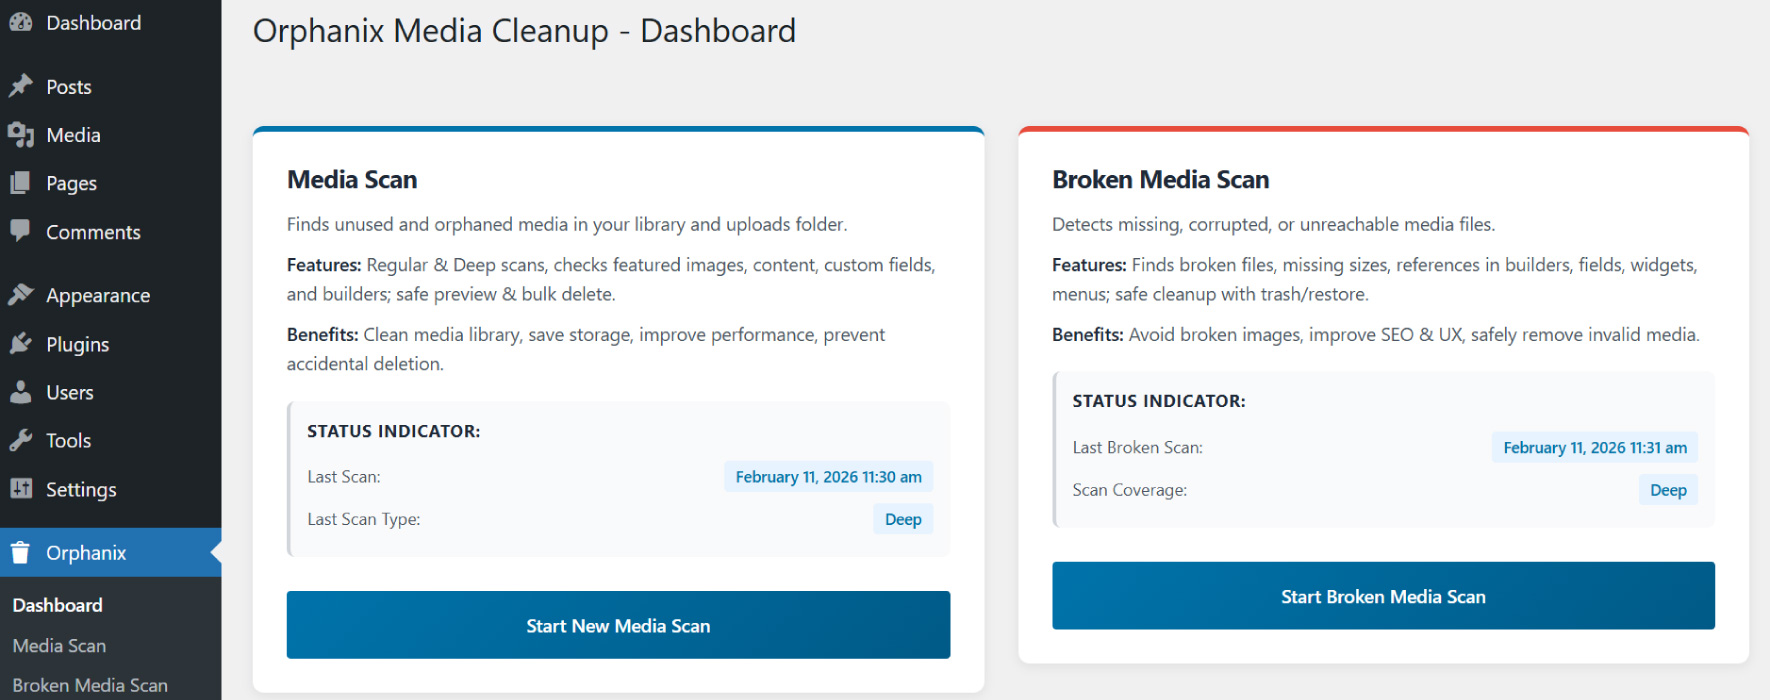Click the Last Scan Type: label
The height and width of the screenshot is (700, 1770).
point(364,519)
